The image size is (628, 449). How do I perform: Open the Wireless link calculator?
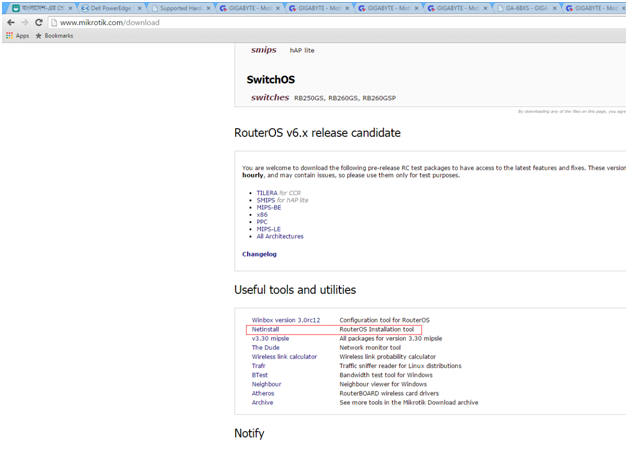[284, 356]
